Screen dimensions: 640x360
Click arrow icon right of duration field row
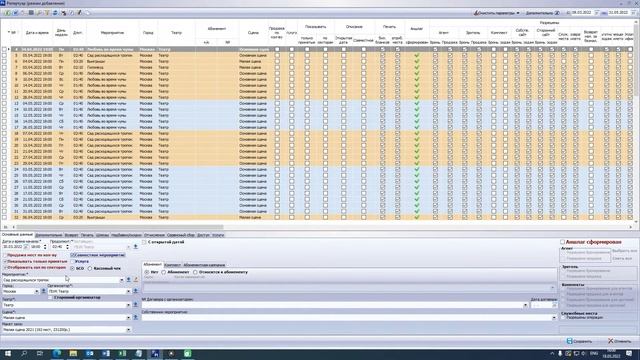click(x=136, y=247)
